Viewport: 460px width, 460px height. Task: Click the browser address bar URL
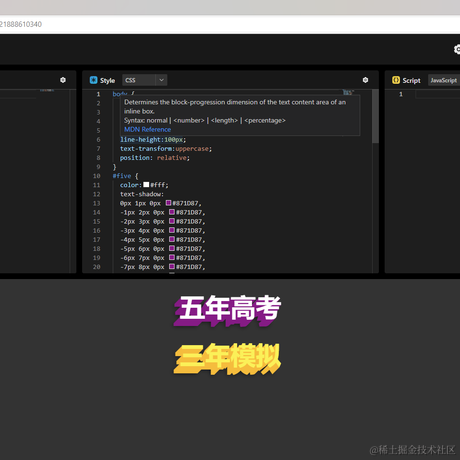point(21,24)
